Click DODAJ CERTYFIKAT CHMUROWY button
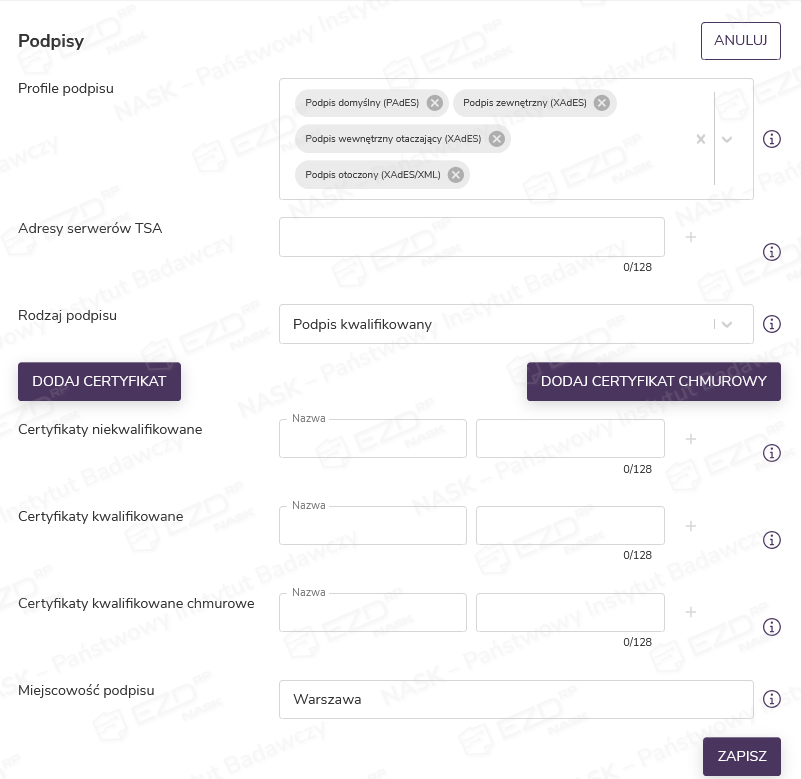 click(653, 381)
